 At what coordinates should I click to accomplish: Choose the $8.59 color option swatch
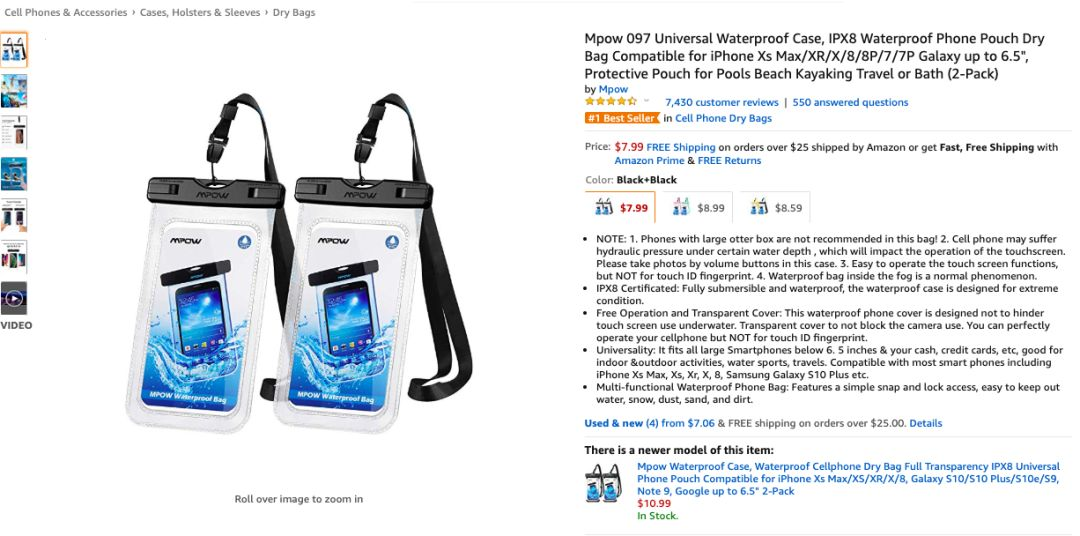point(775,207)
